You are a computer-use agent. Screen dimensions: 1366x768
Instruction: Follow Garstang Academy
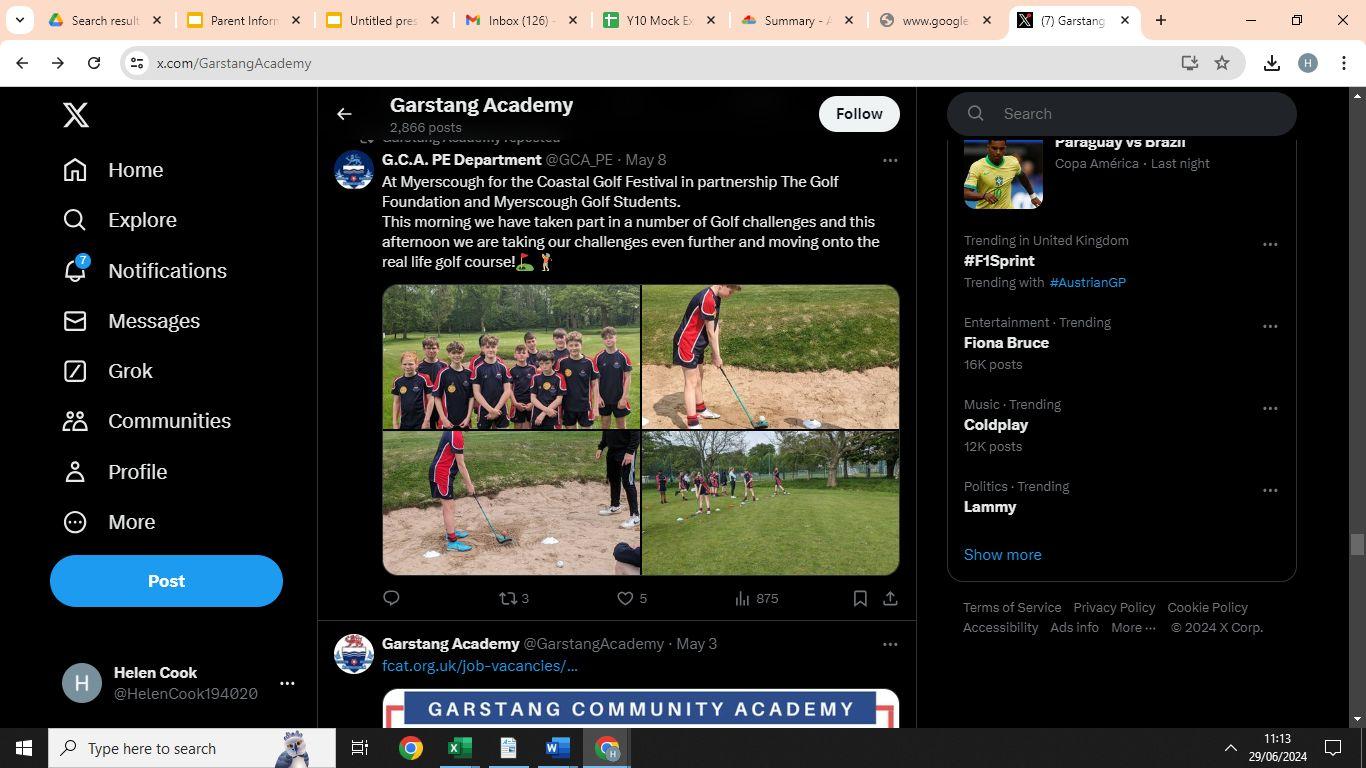(859, 114)
